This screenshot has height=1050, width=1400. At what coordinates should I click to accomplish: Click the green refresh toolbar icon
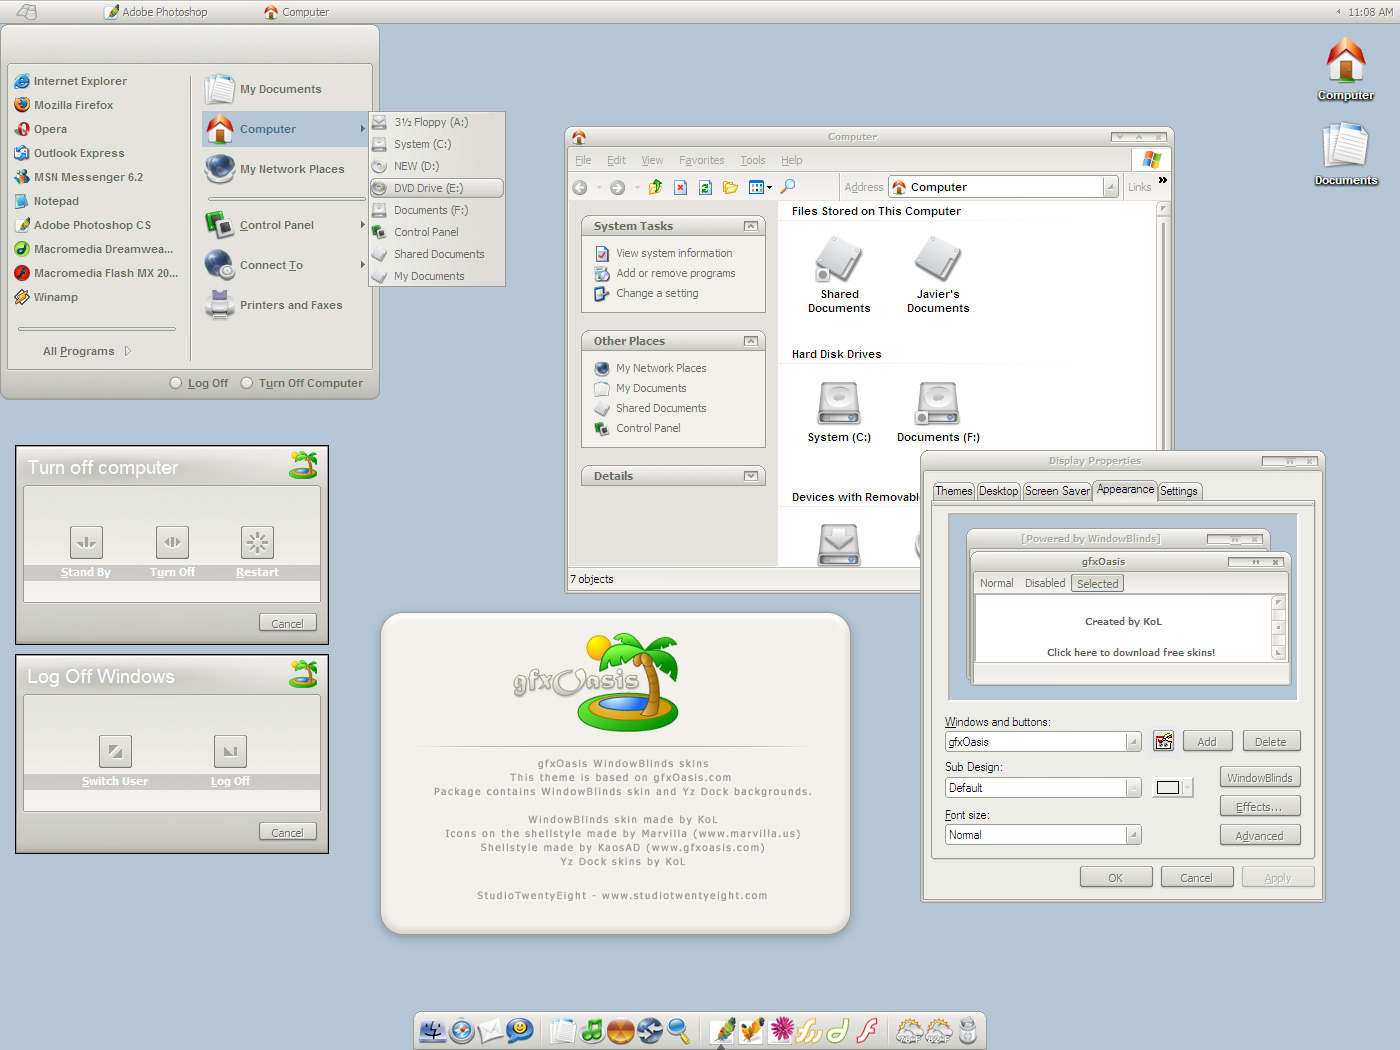[705, 187]
